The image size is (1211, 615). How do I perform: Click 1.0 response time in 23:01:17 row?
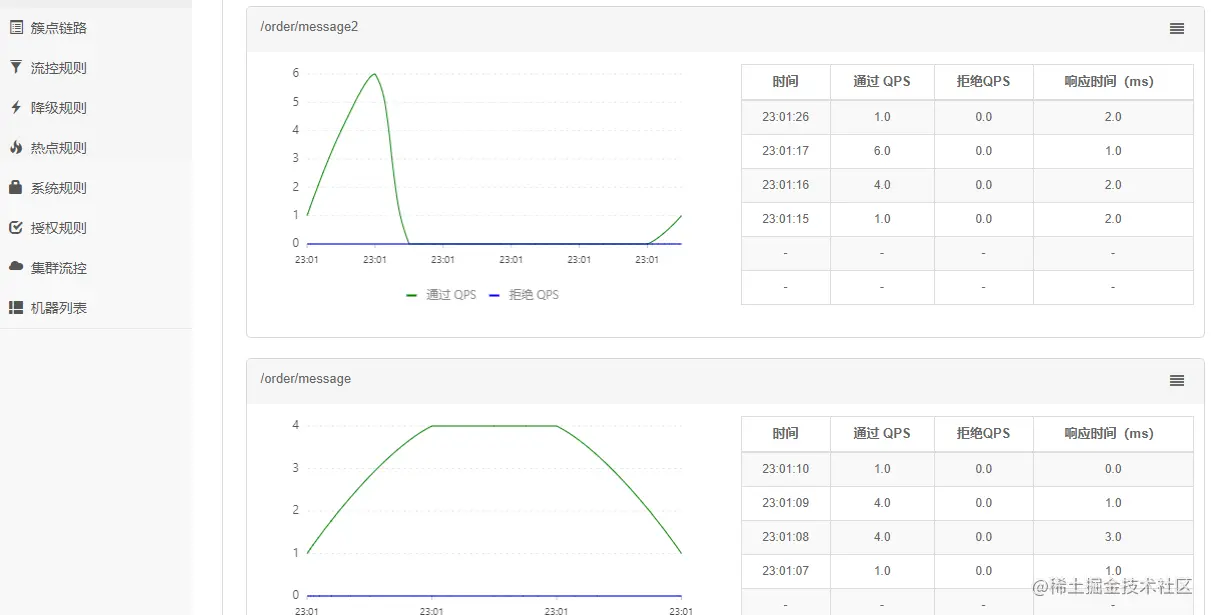tap(1113, 151)
